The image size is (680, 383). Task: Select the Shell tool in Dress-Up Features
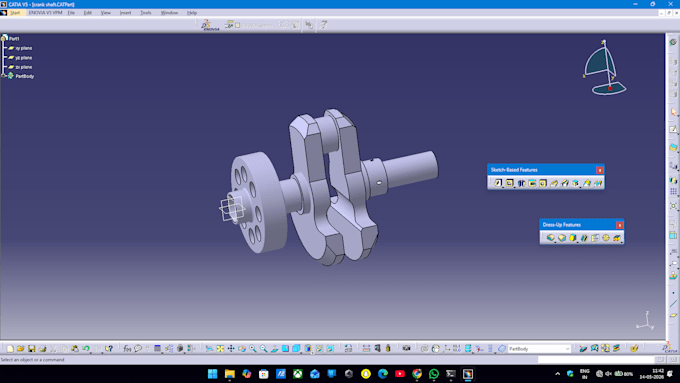click(584, 238)
